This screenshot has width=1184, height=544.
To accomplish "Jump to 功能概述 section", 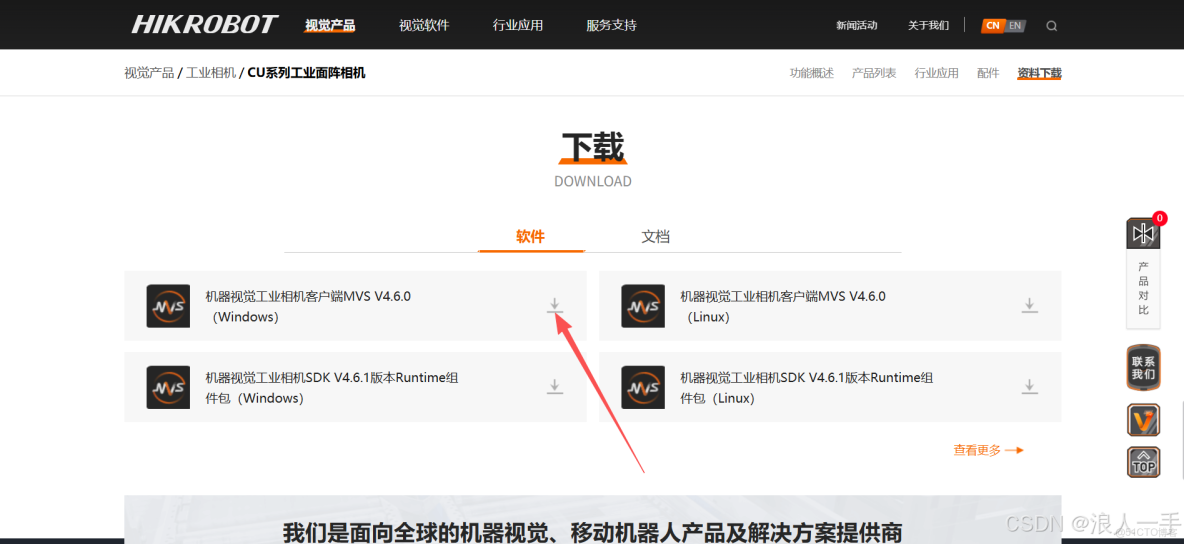I will click(812, 73).
